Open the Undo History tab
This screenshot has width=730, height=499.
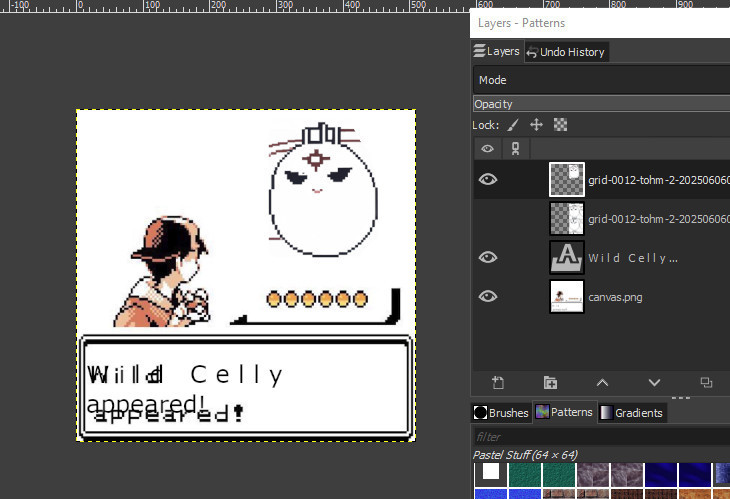click(566, 52)
